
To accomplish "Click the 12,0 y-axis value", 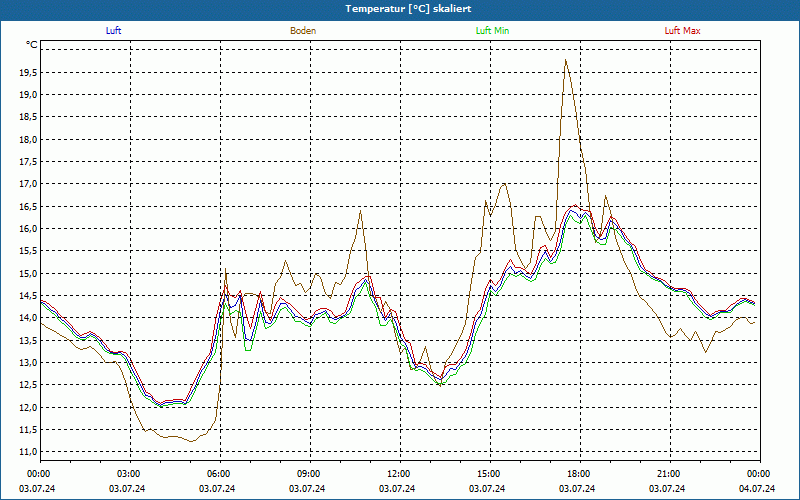I will (28, 408).
